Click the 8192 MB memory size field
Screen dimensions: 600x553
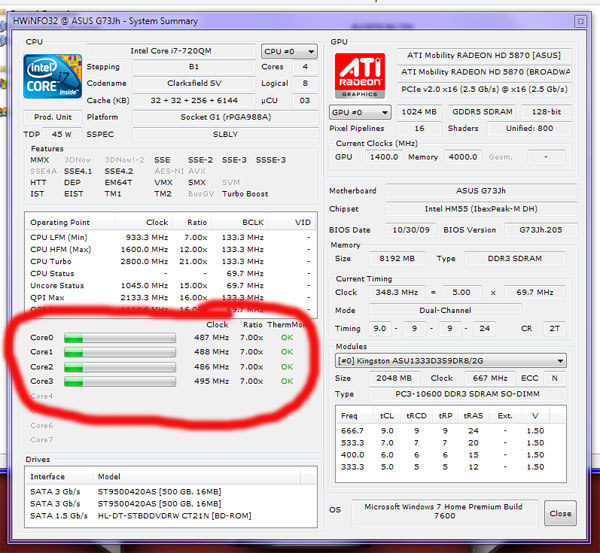click(397, 259)
